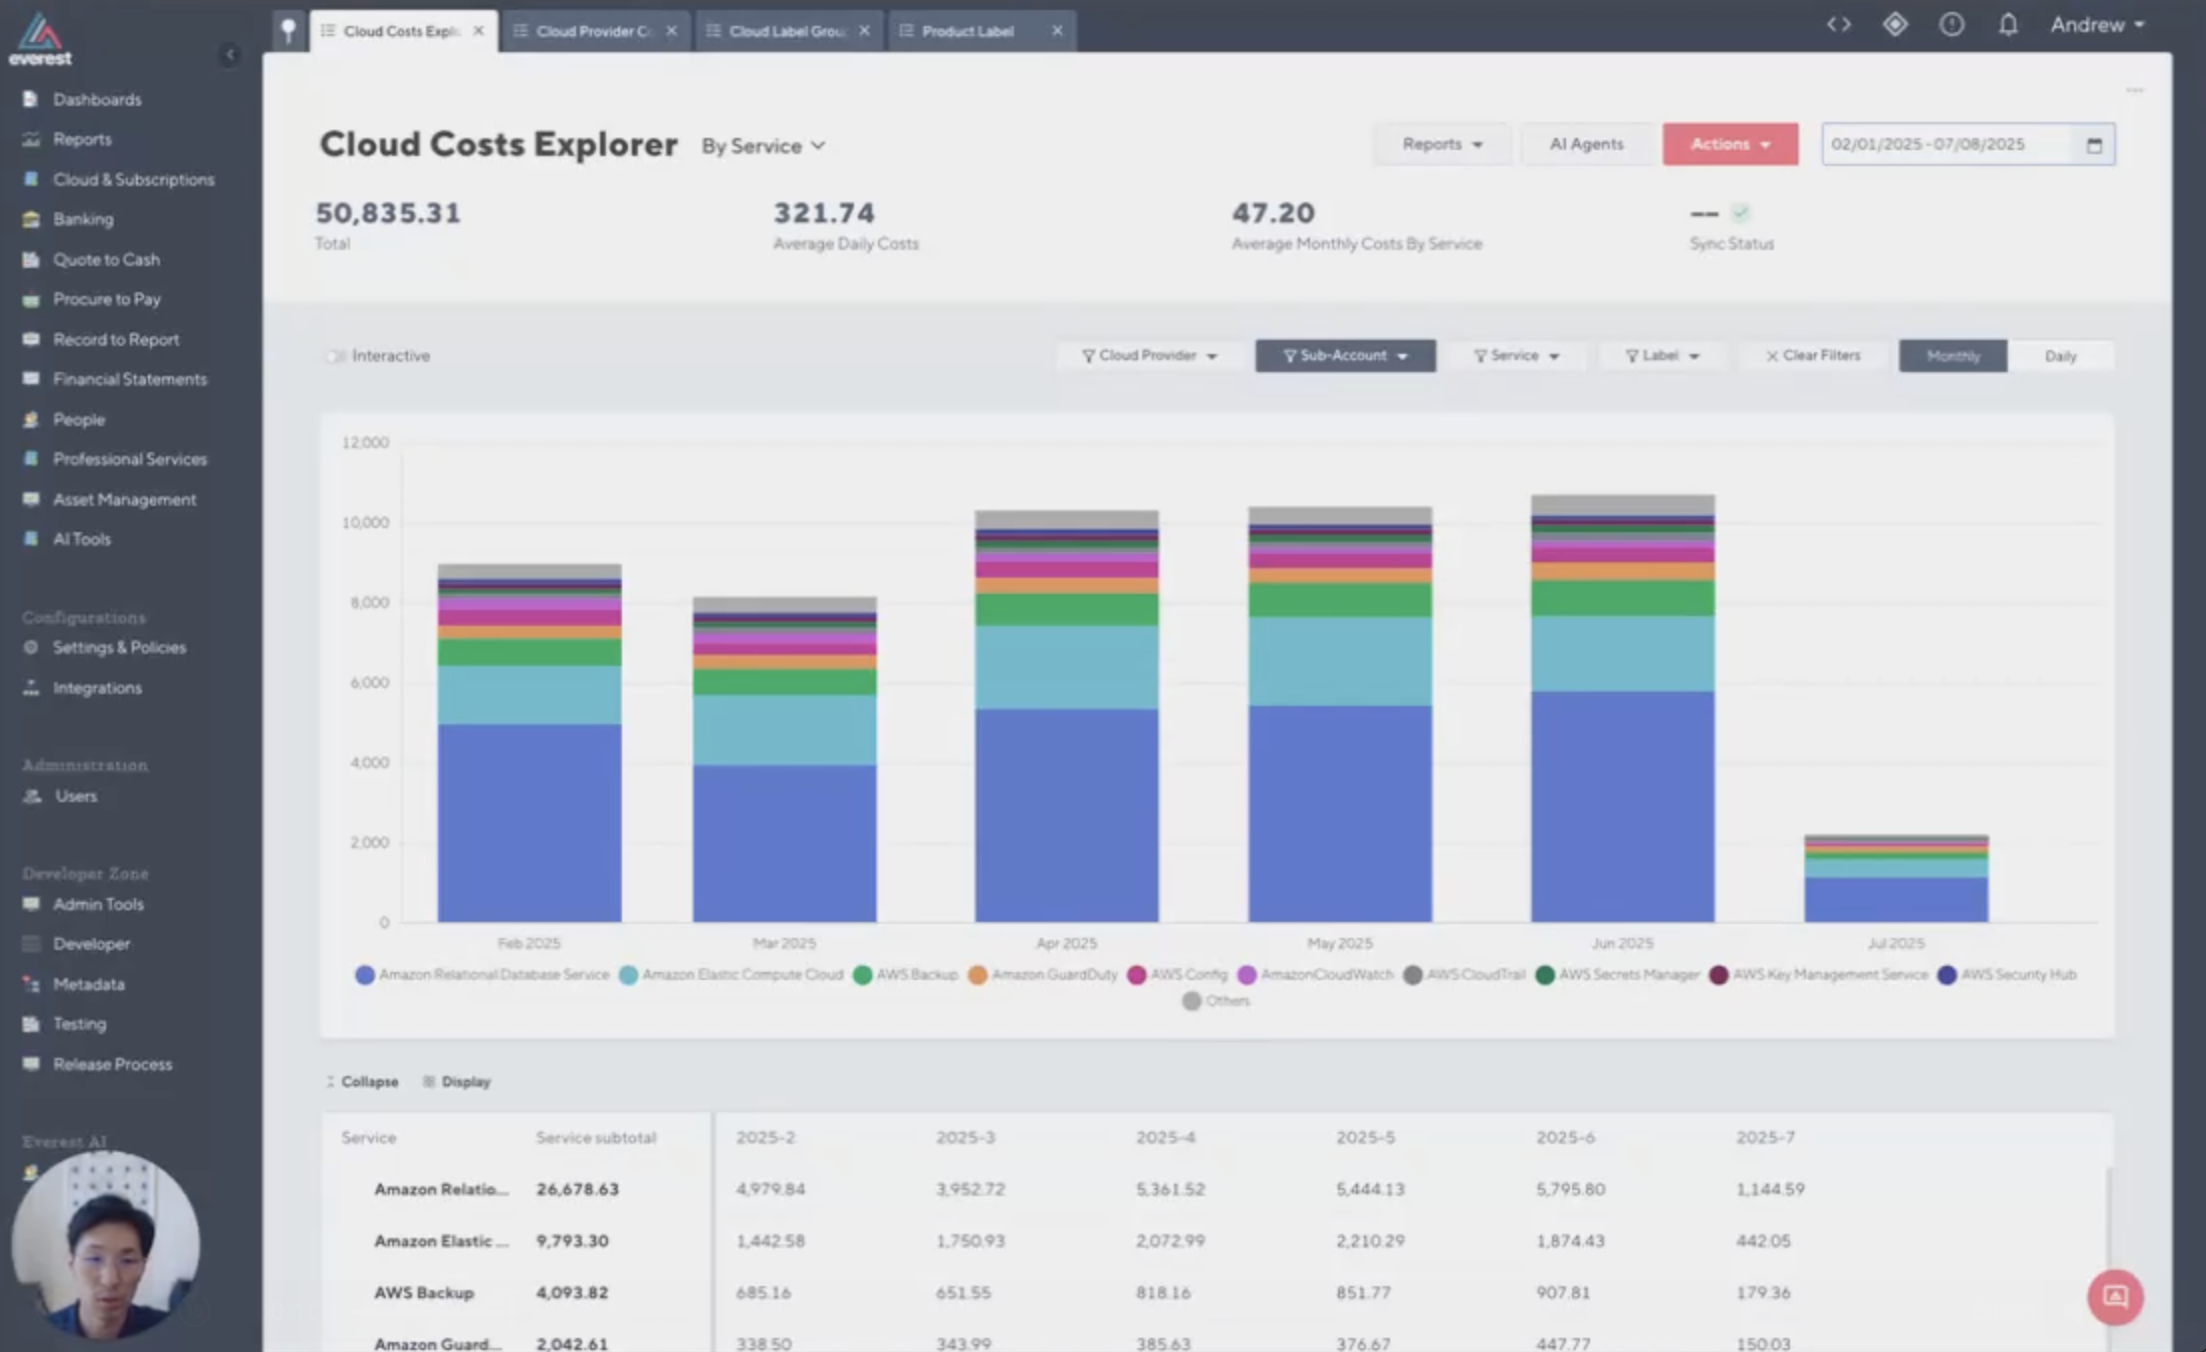
Task: Click Professional Services icon
Action: tap(31, 459)
